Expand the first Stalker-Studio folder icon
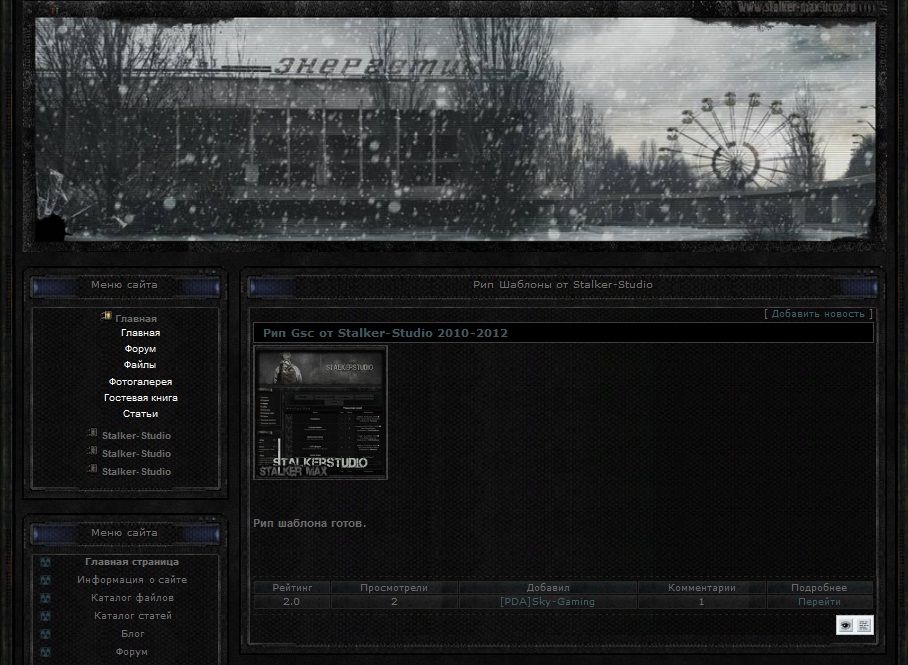908x665 pixels. [x=92, y=433]
